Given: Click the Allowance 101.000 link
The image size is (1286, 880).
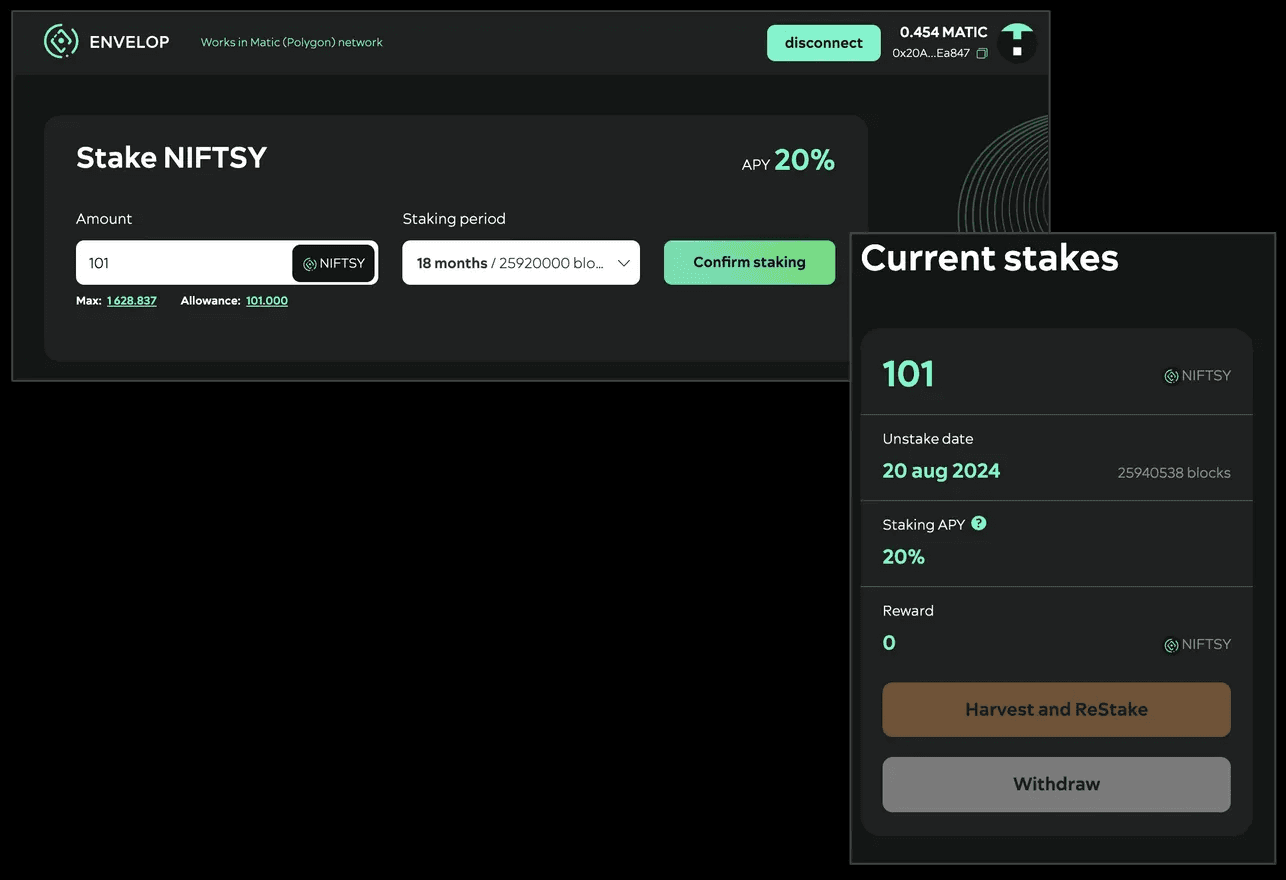Looking at the screenshot, I should 267,301.
